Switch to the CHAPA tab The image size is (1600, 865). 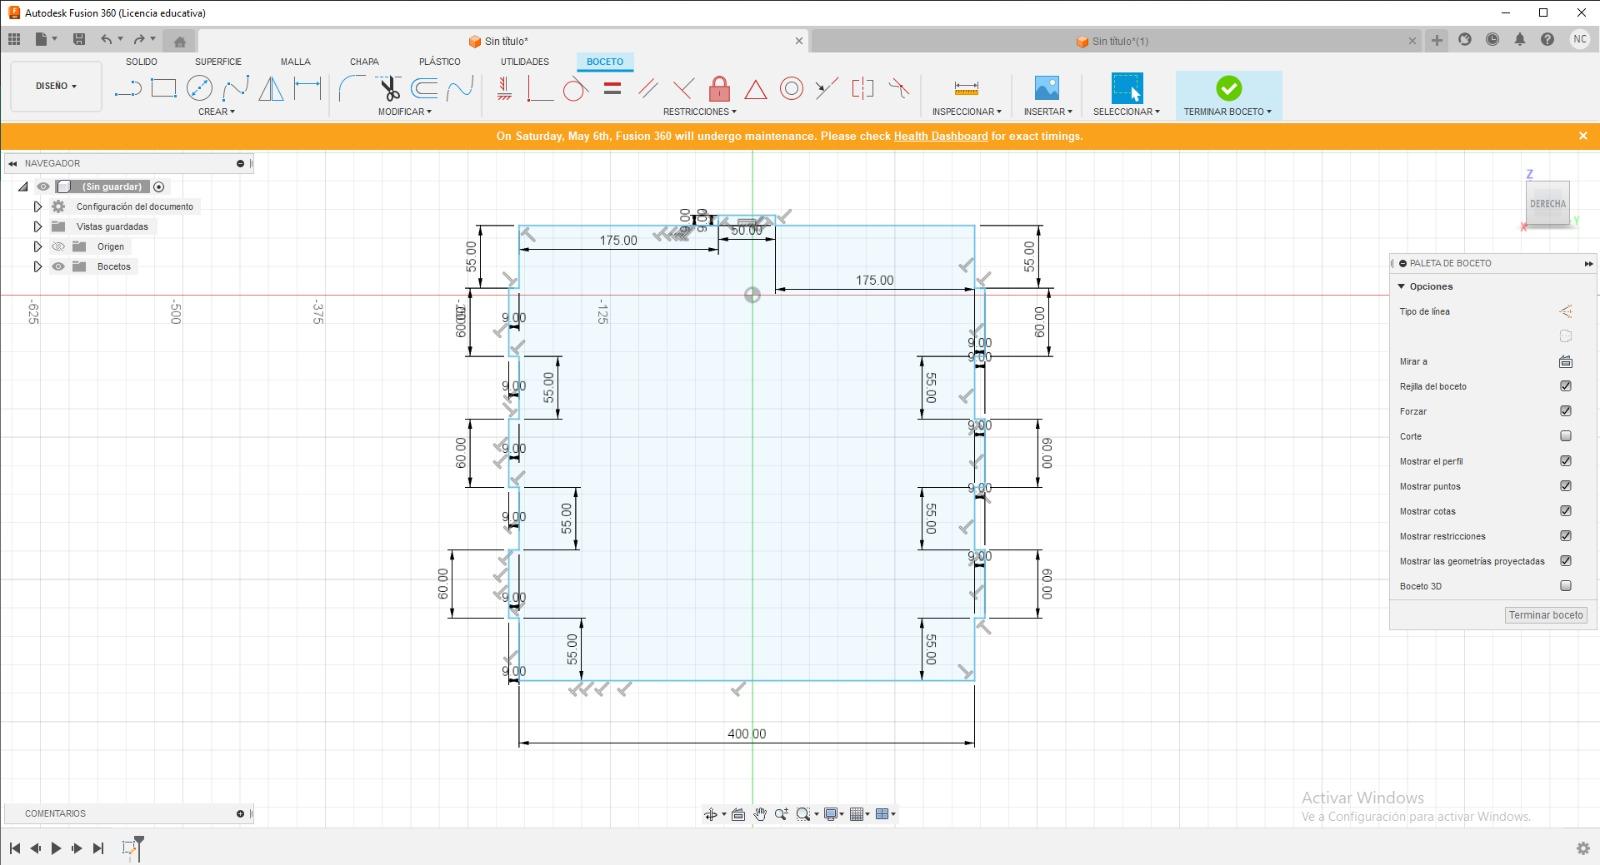pos(364,62)
